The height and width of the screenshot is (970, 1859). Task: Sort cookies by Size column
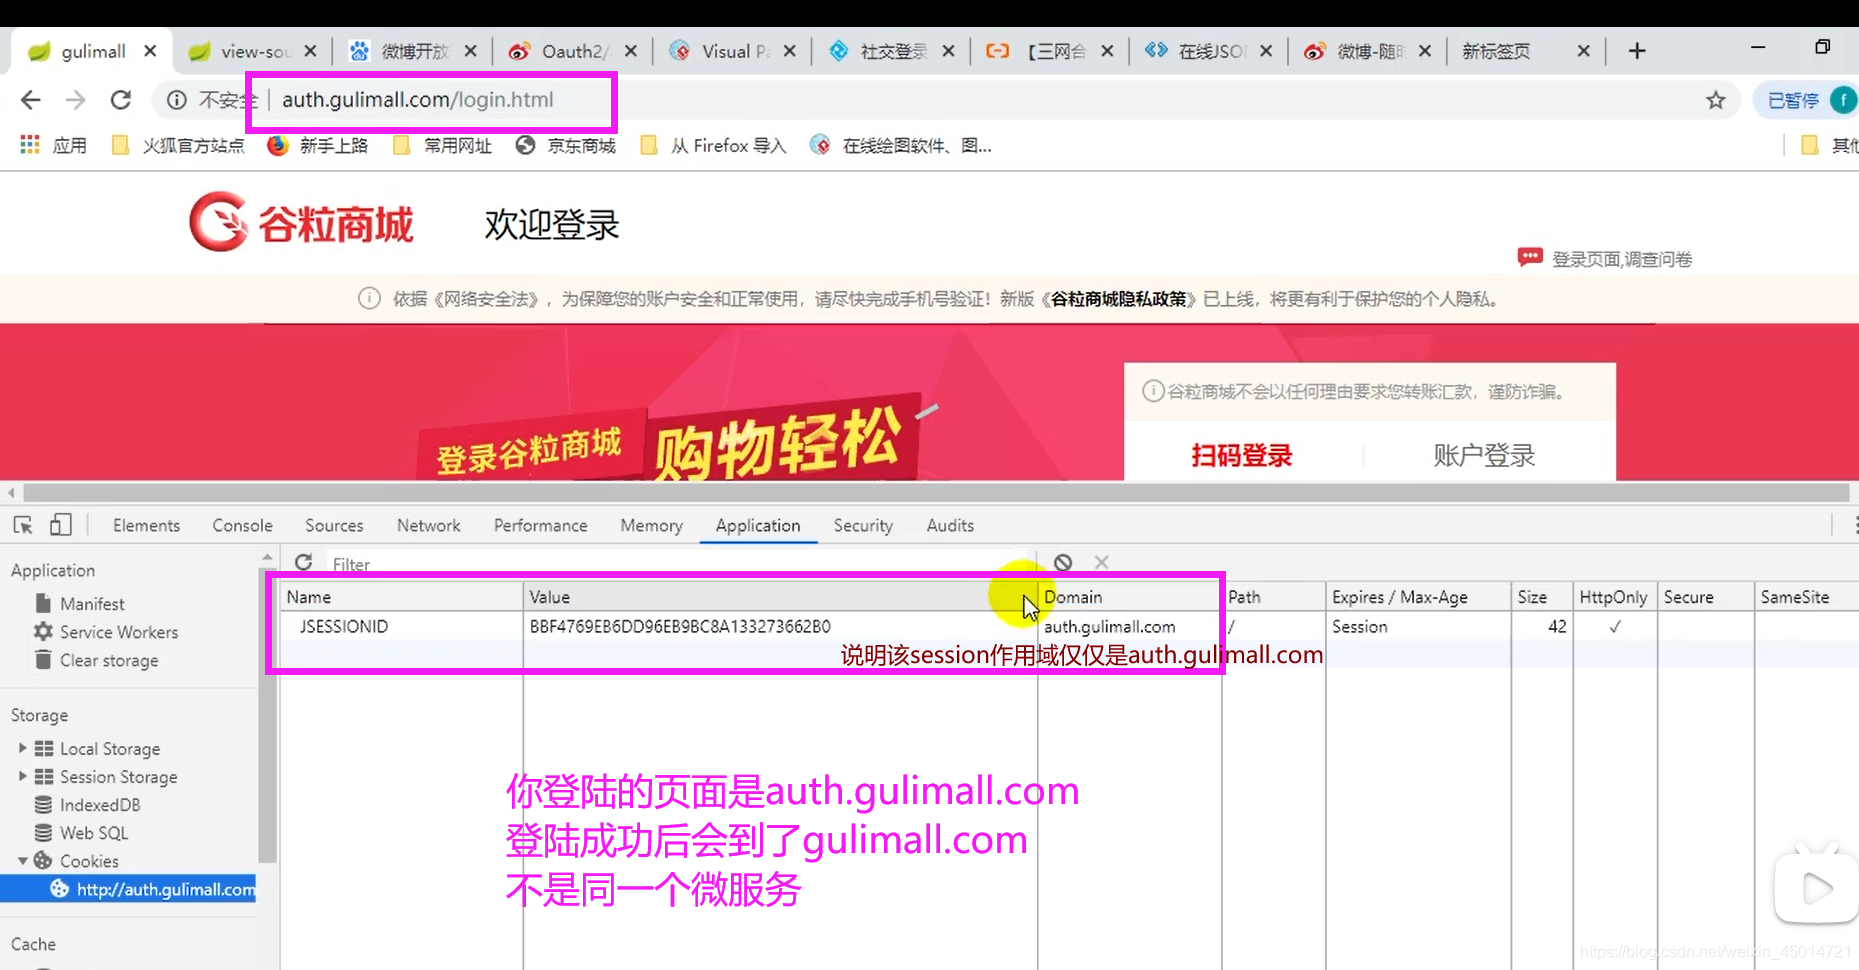[1541, 597]
